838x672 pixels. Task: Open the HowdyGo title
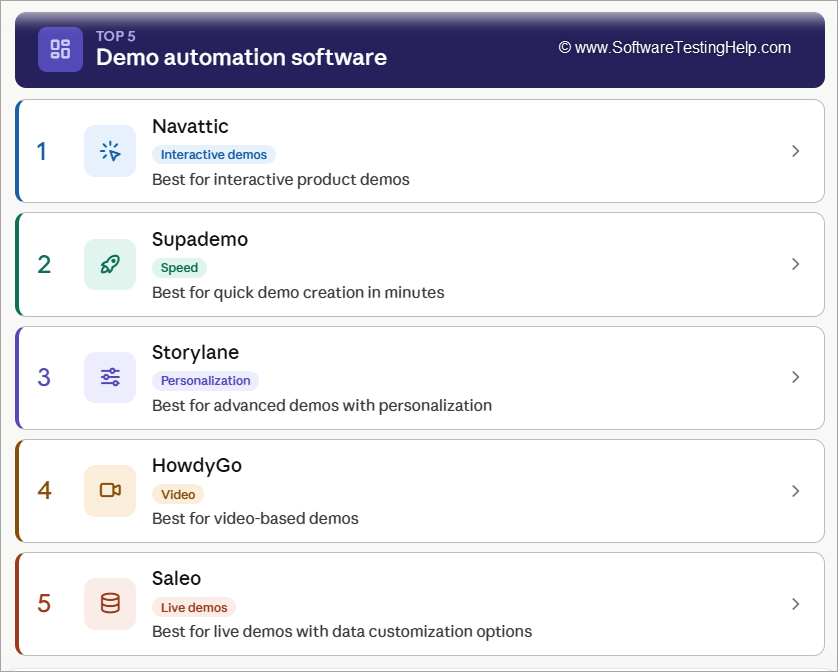(197, 466)
